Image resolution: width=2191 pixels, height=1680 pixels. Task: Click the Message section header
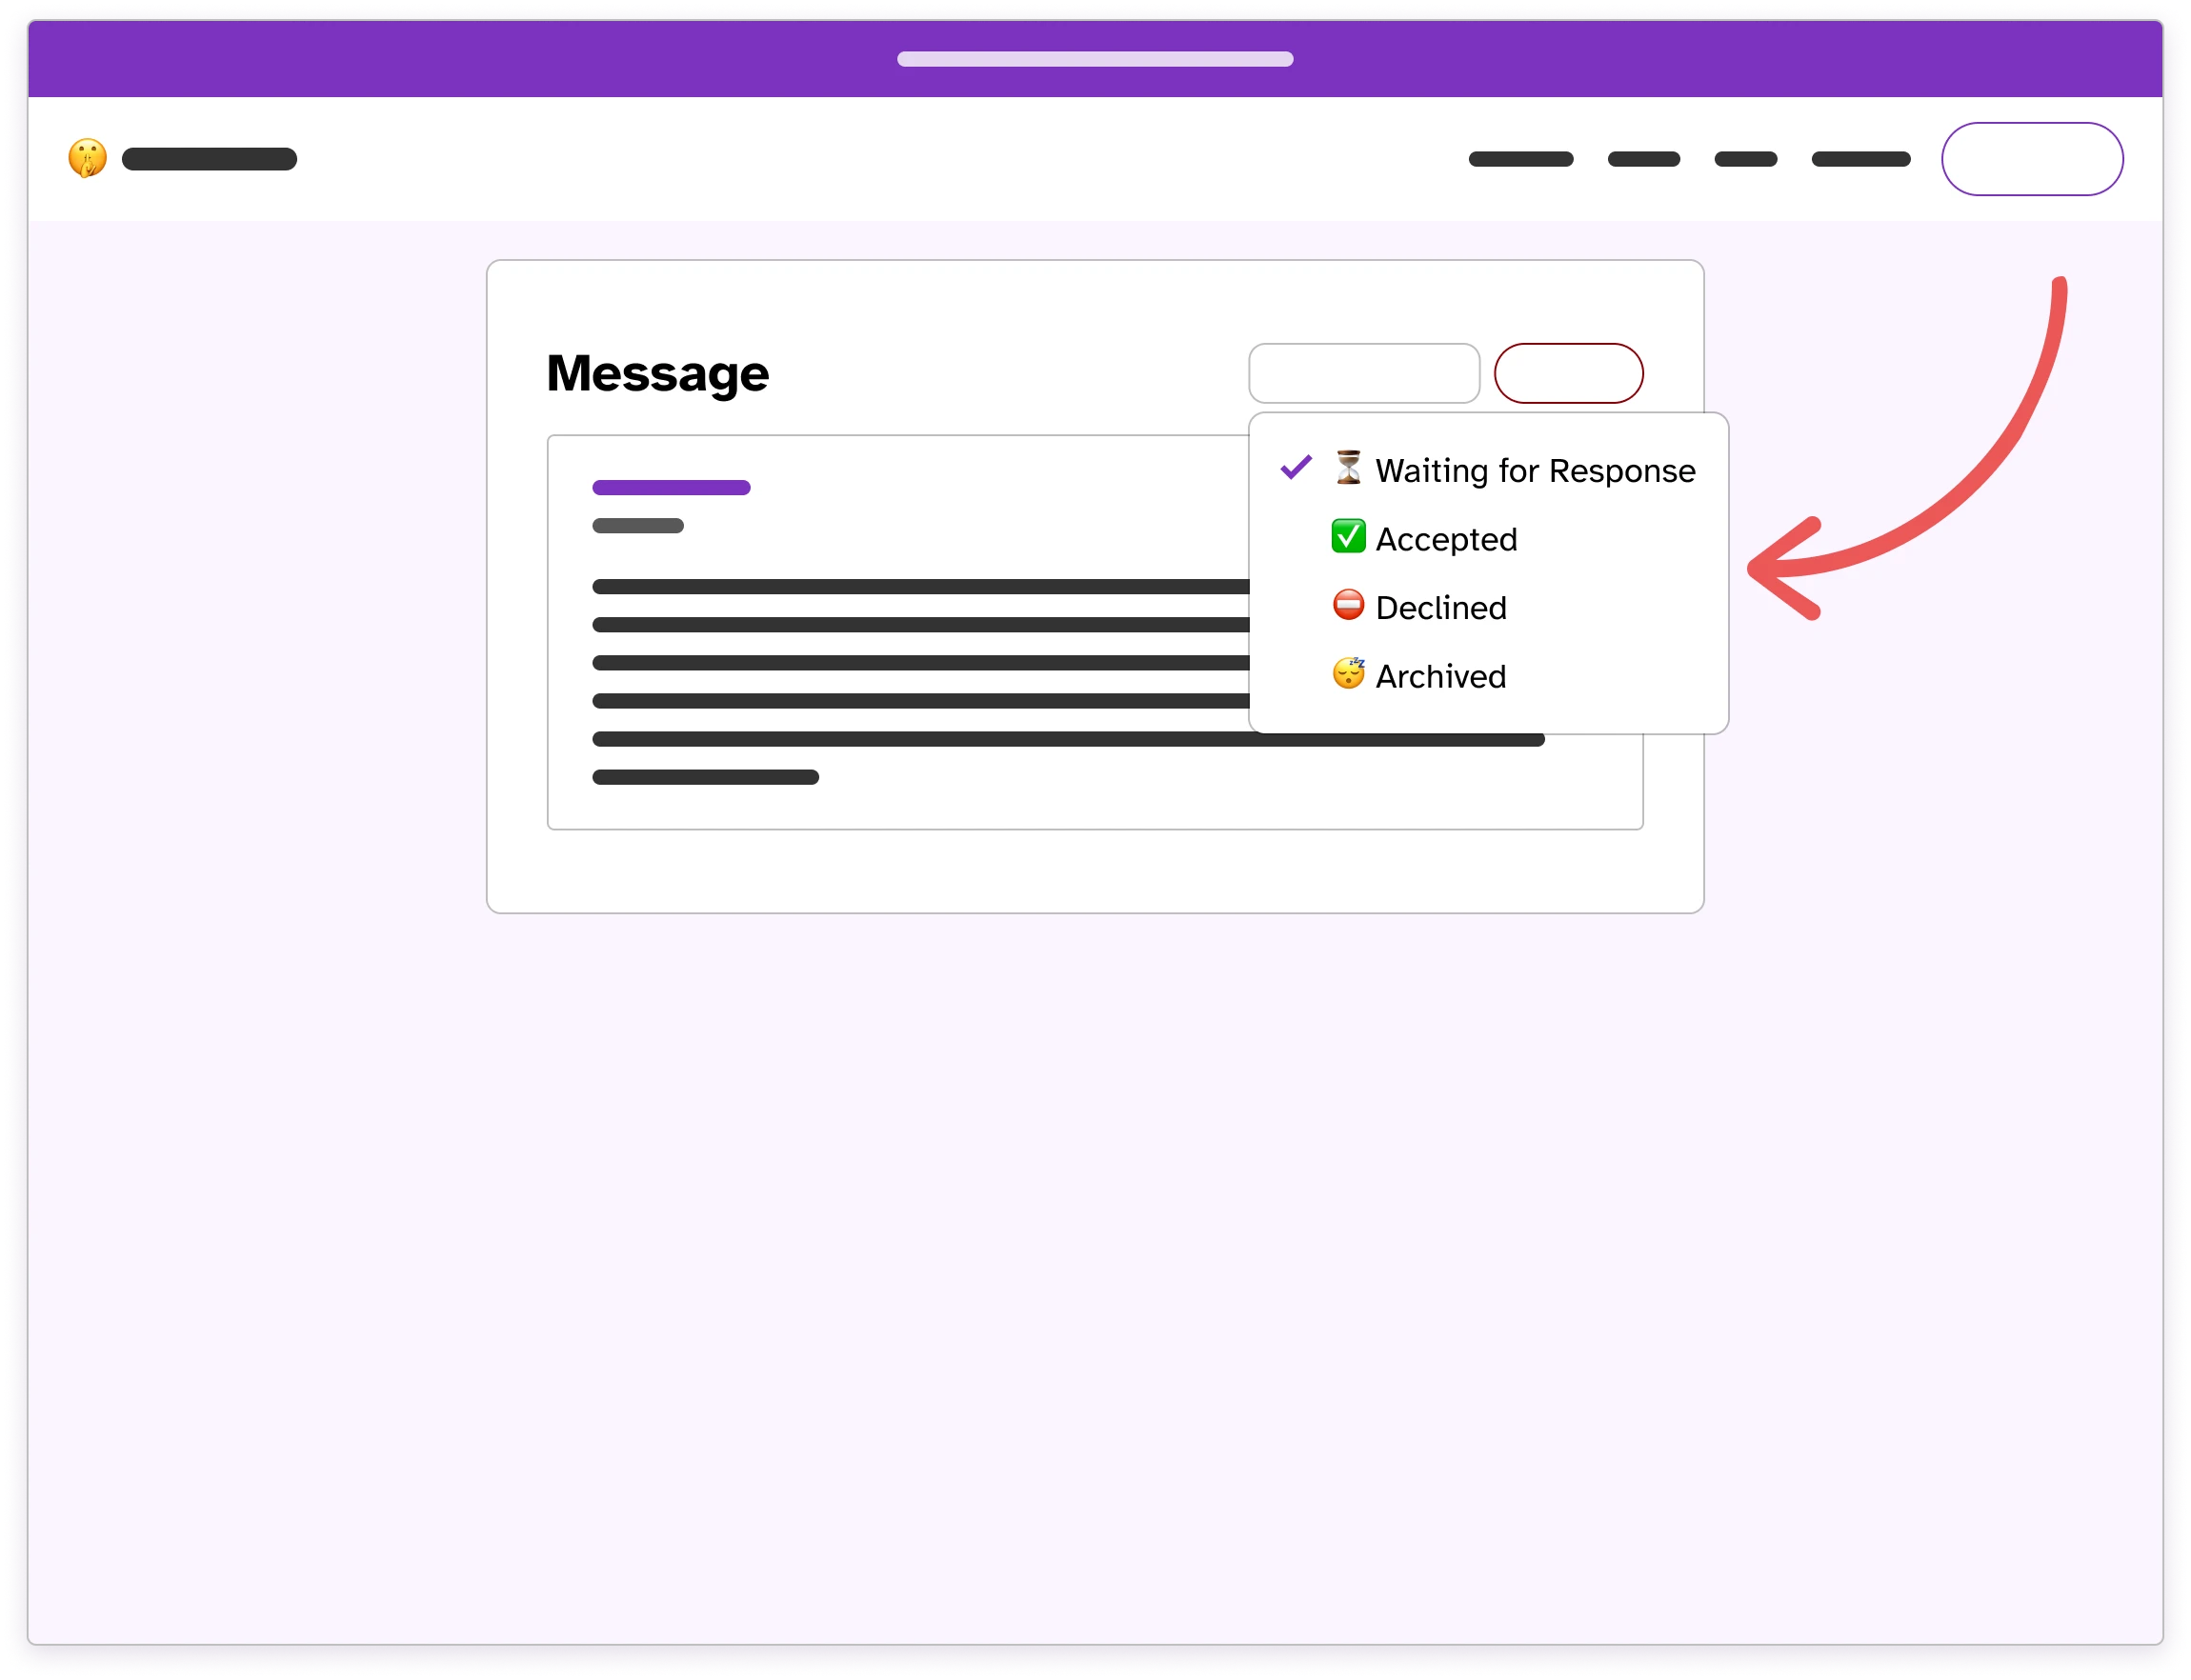656,372
